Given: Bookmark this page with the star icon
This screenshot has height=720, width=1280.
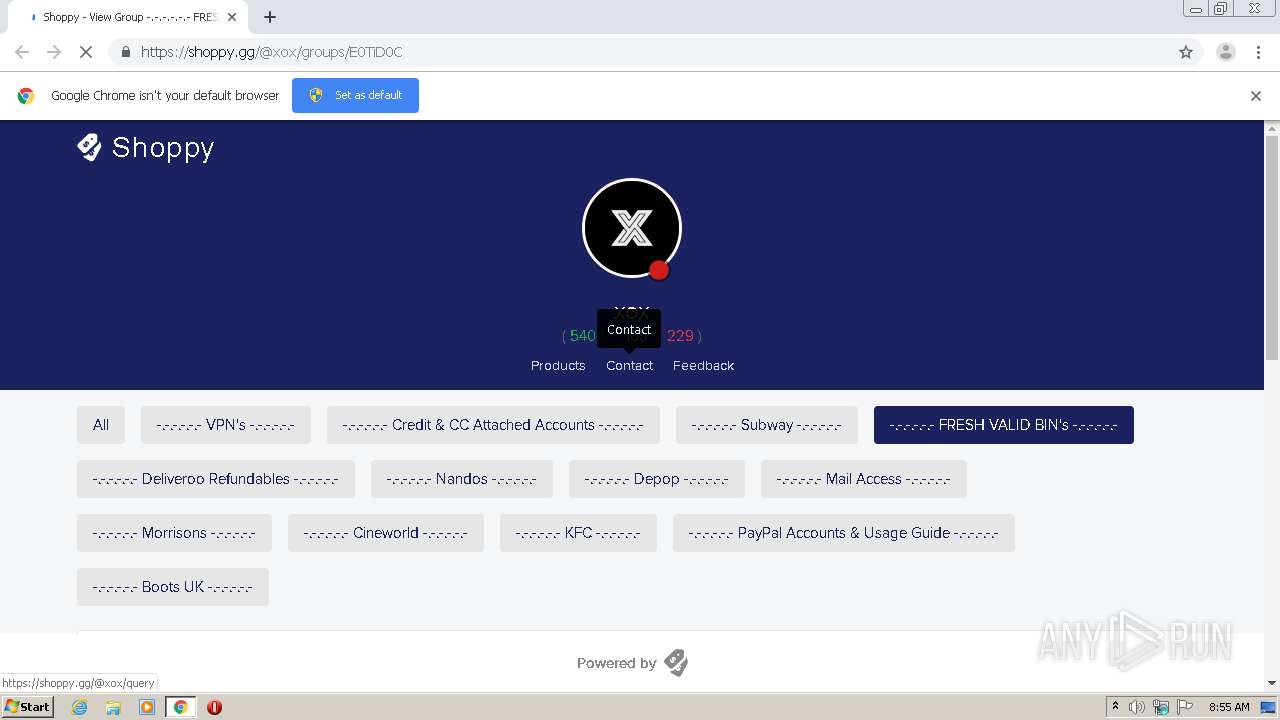Looking at the screenshot, I should 1186,52.
